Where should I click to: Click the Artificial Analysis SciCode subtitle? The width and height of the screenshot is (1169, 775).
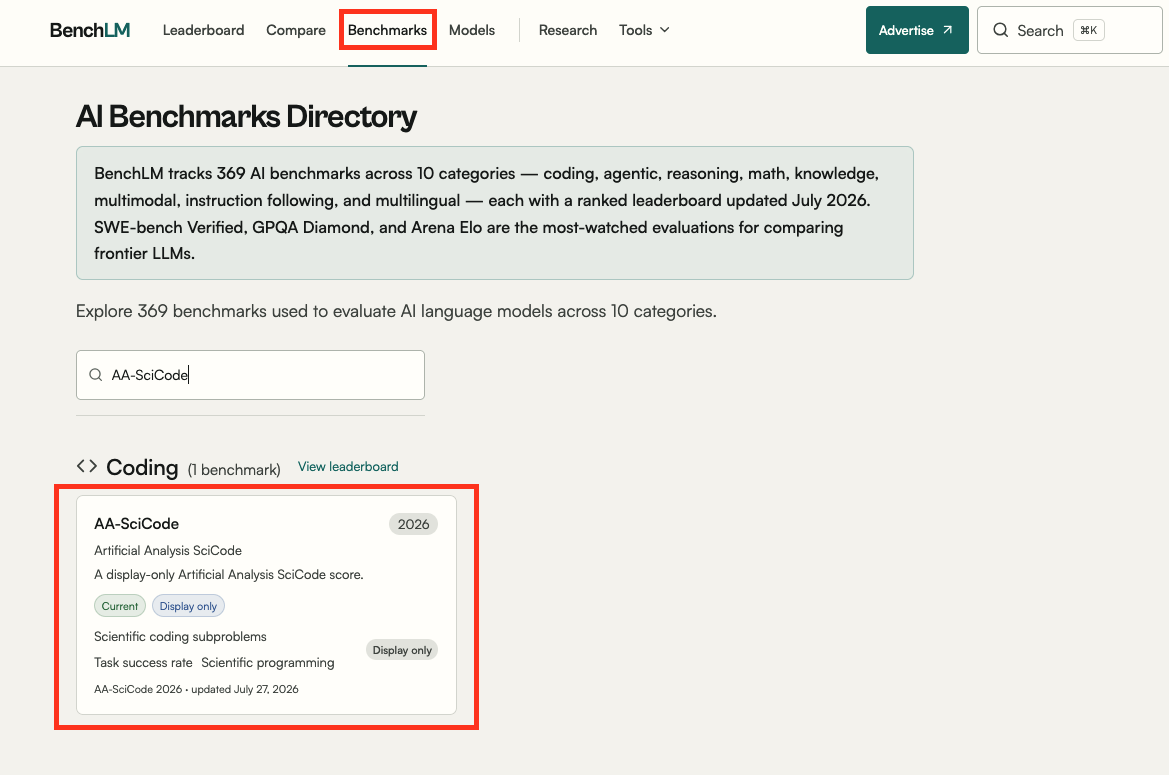click(168, 551)
